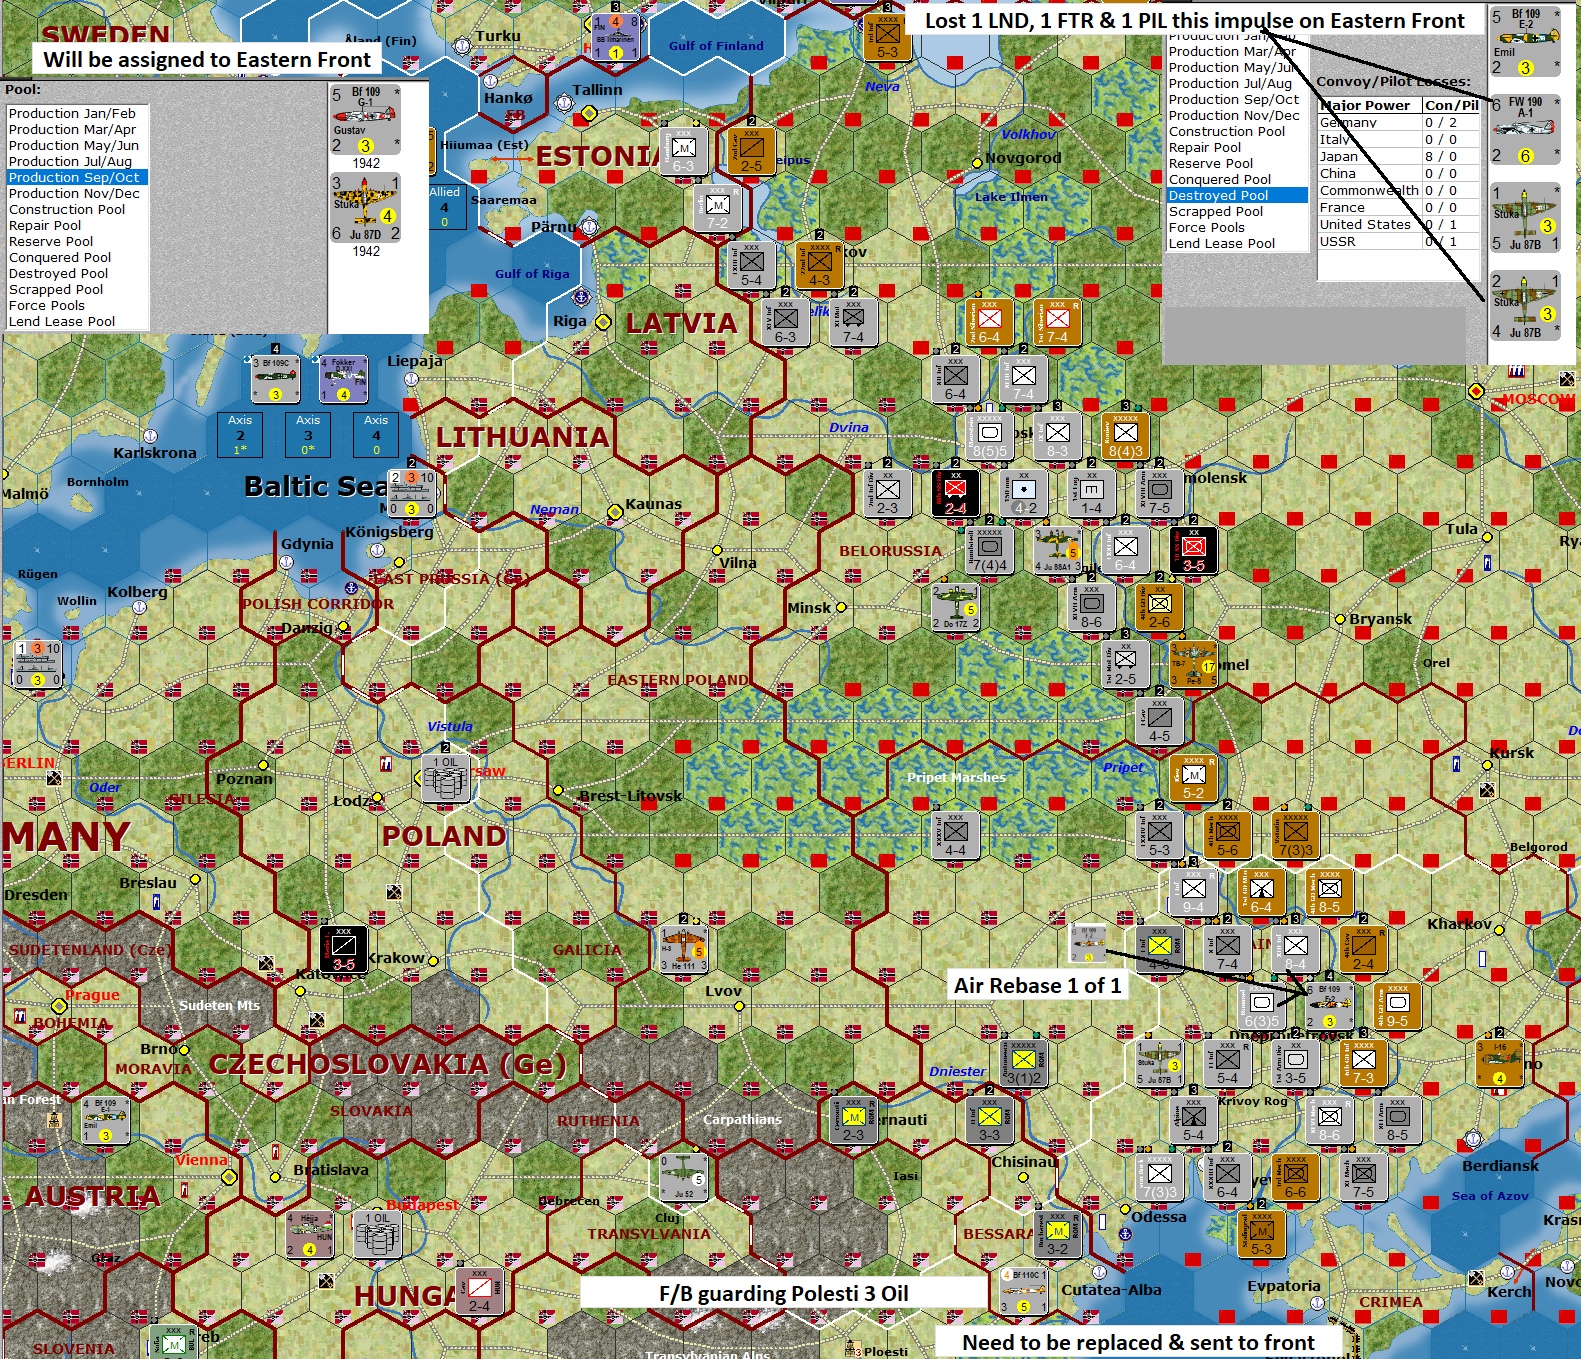
Task: Open Repair Pool in left Pool list
Action: click(77, 225)
